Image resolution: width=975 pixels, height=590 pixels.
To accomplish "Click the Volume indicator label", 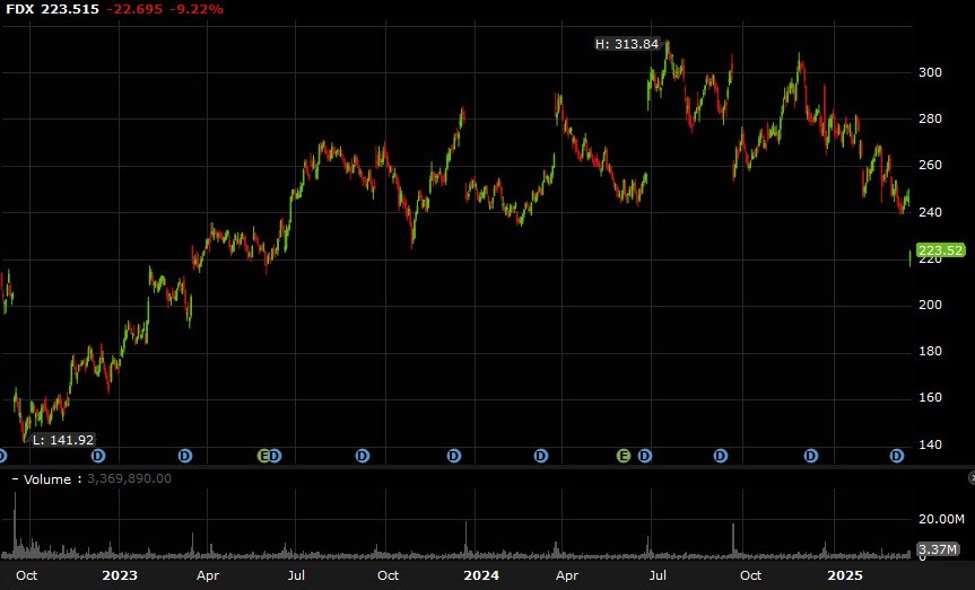I will pyautogui.click(x=47, y=480).
